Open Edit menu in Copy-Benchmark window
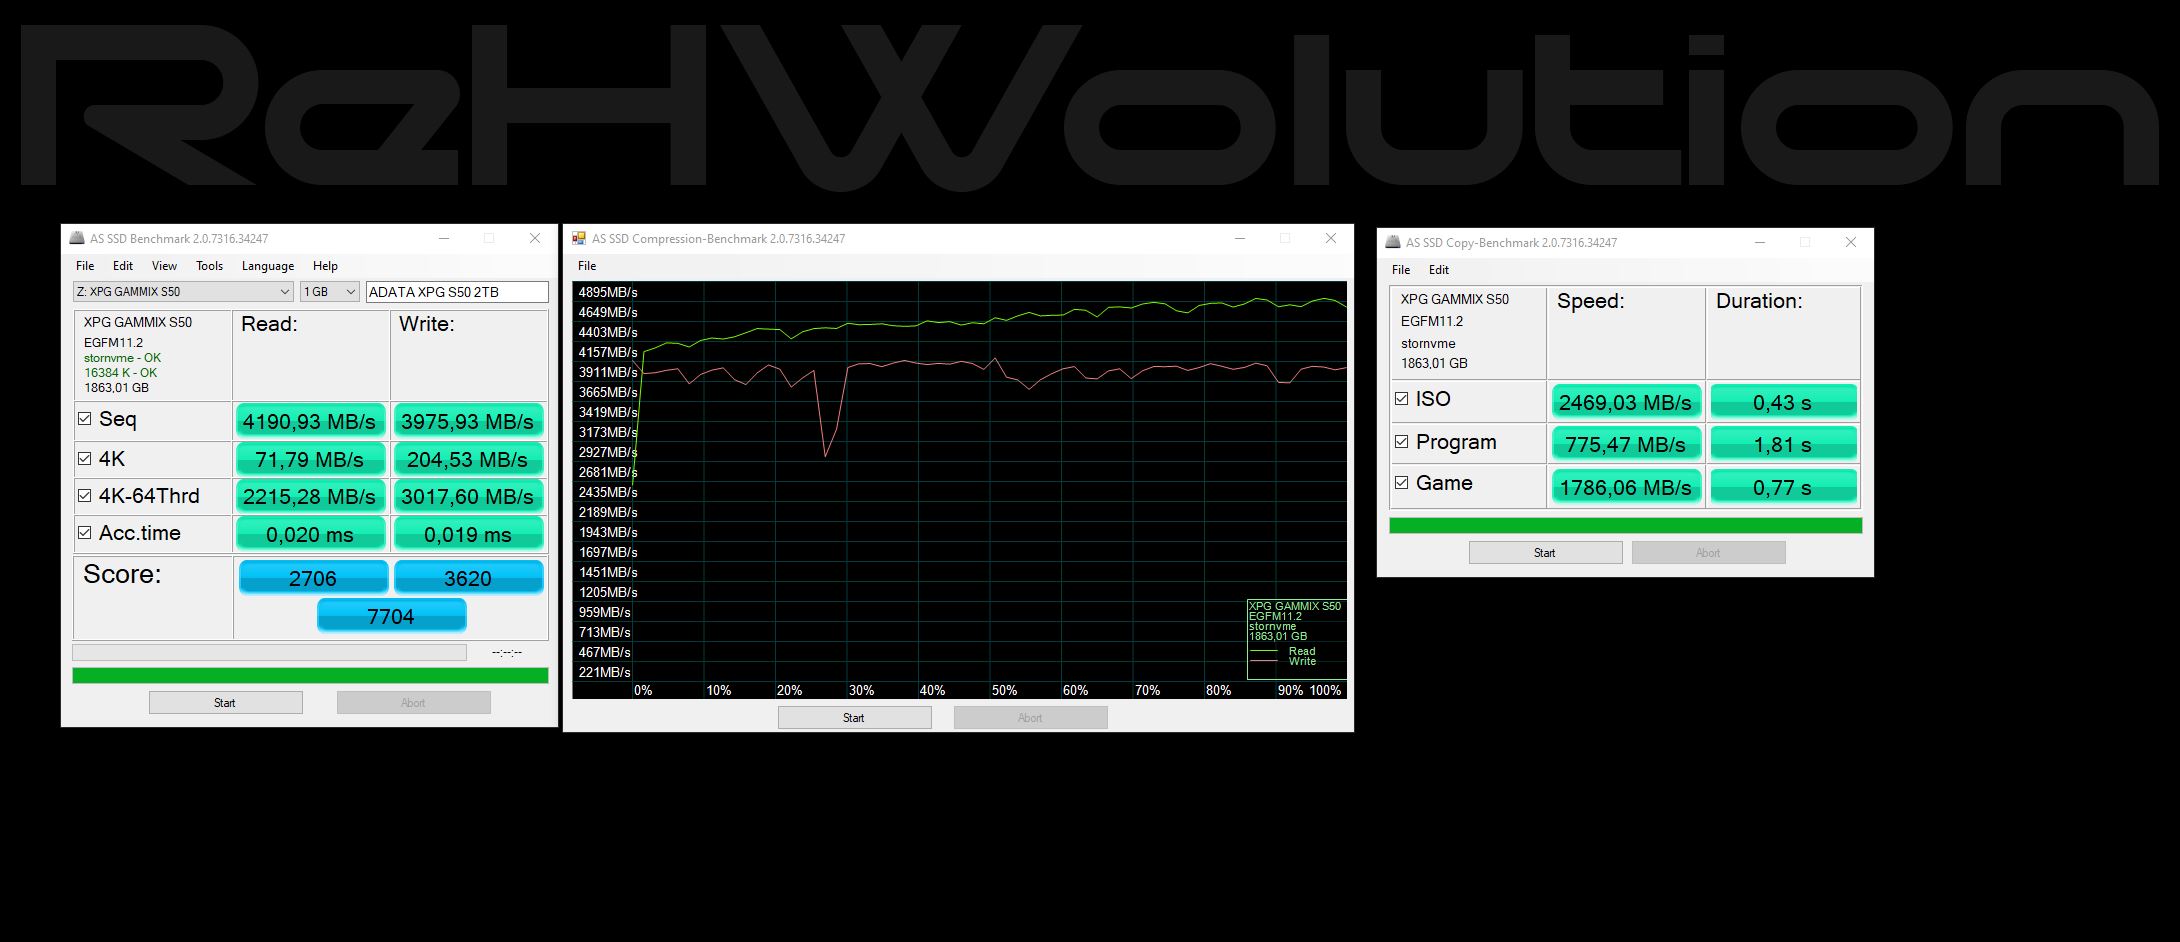Screen dimensions: 2180x942 click(x=1439, y=270)
